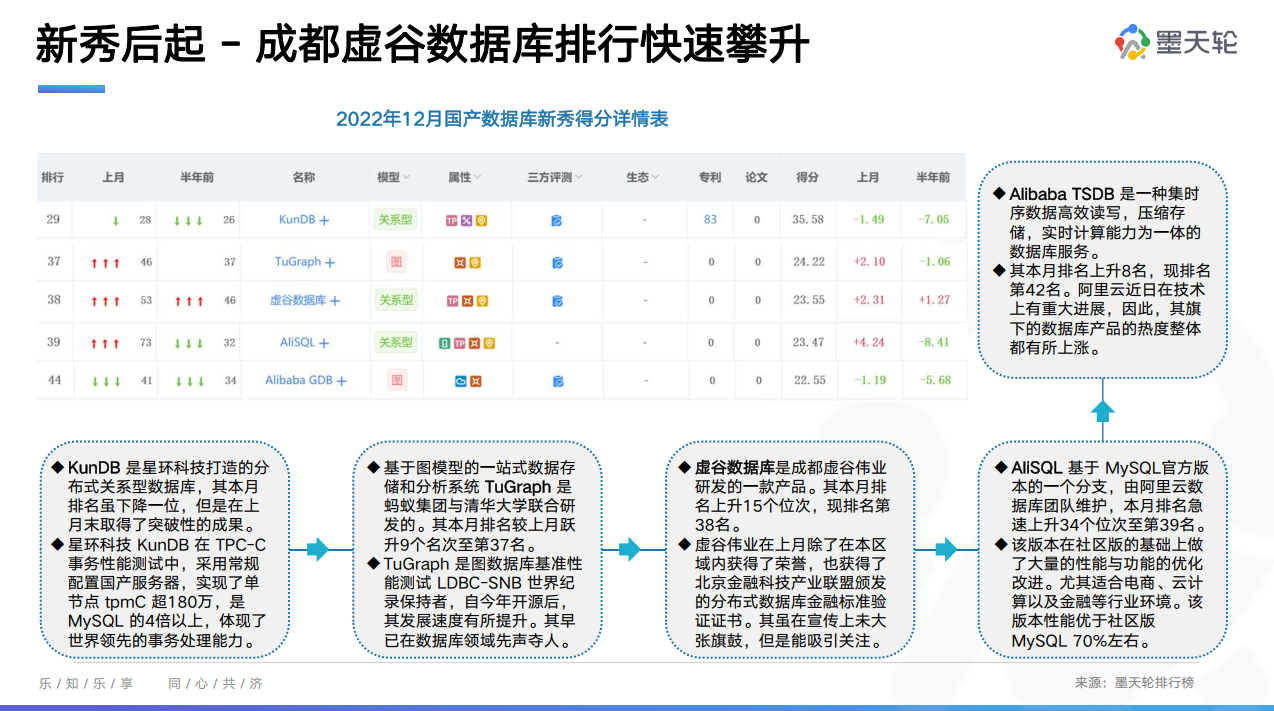Click the TP attribute icon in KunDB row
Viewport: 1274px width, 711px height.
pos(452,220)
